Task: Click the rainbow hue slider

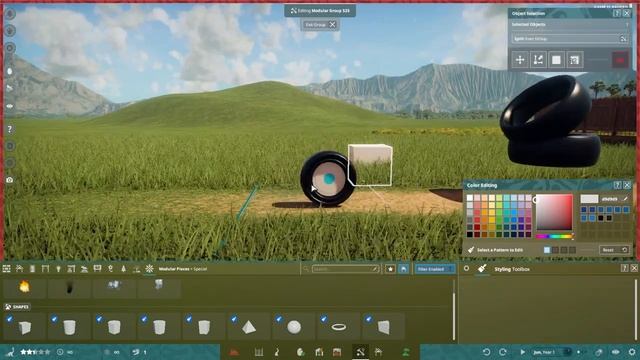Action: pyautogui.click(x=554, y=236)
